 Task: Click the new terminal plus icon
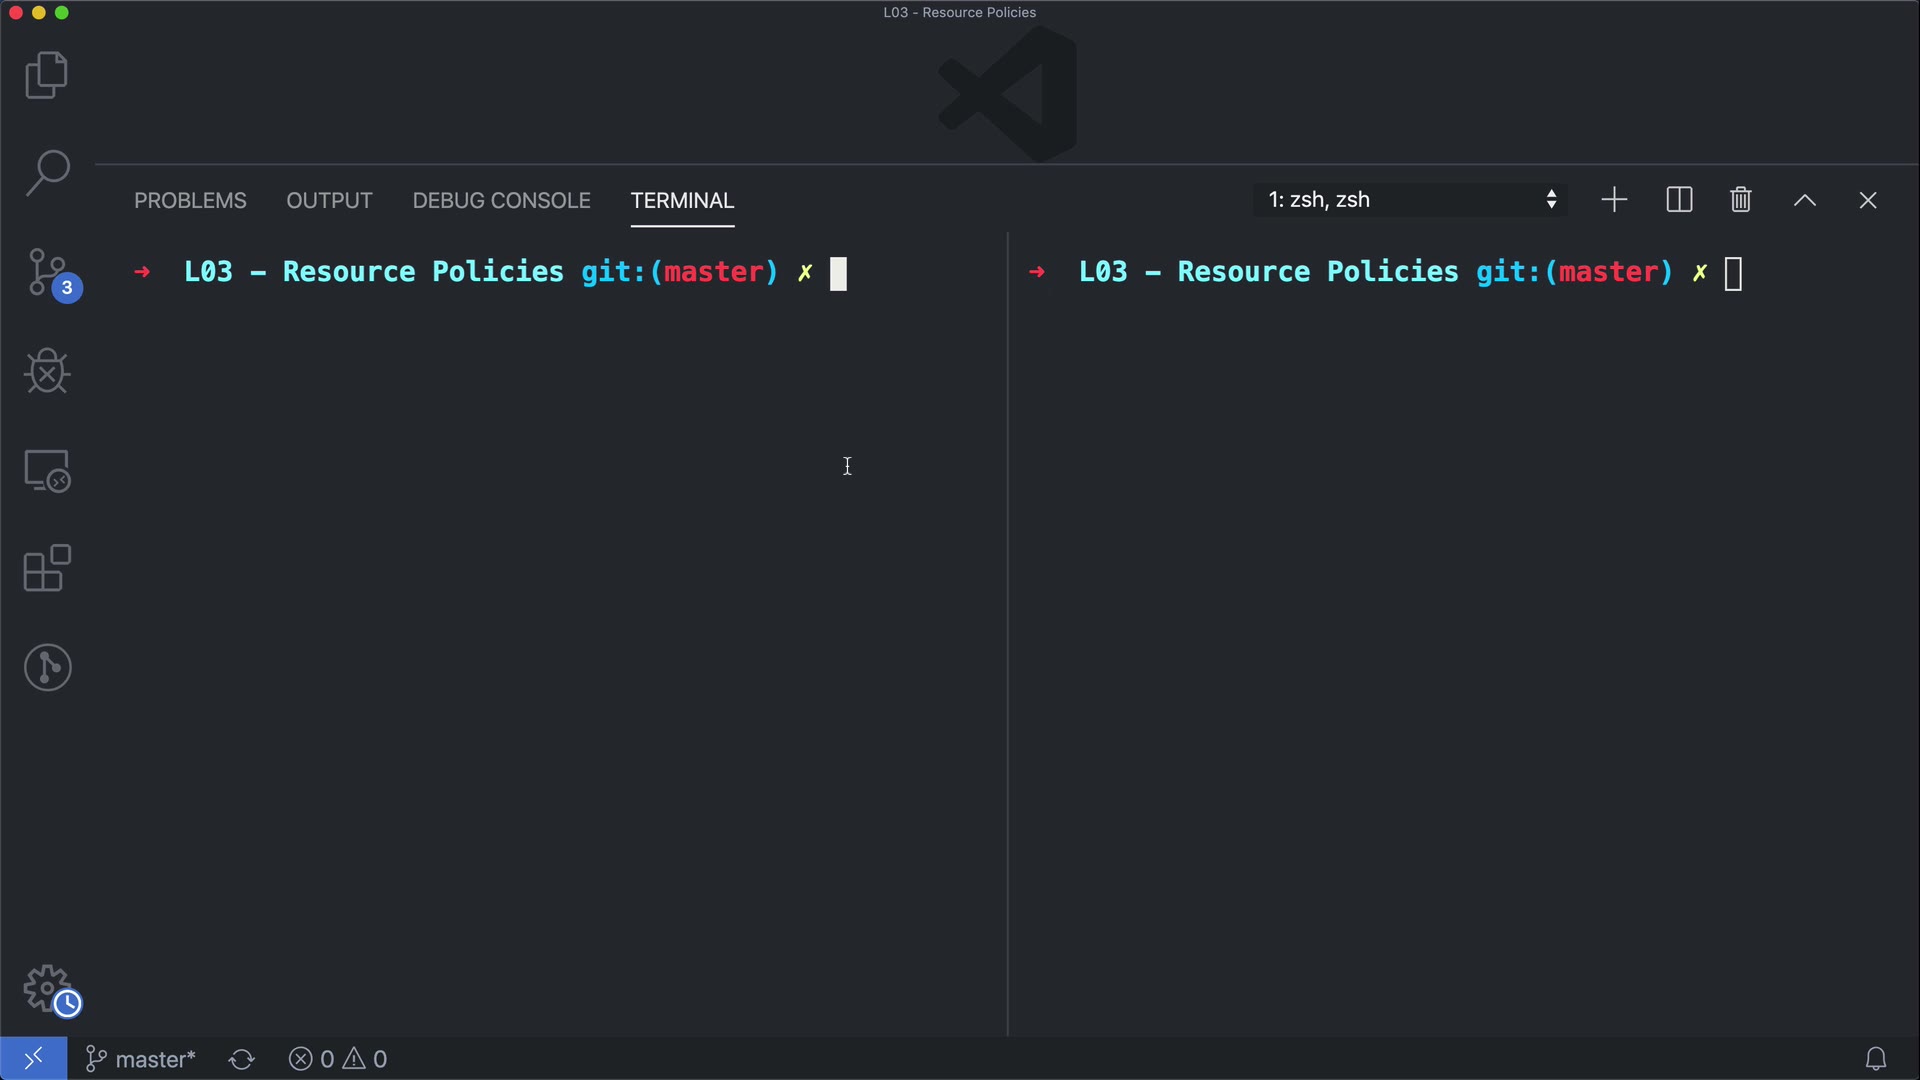click(x=1614, y=200)
